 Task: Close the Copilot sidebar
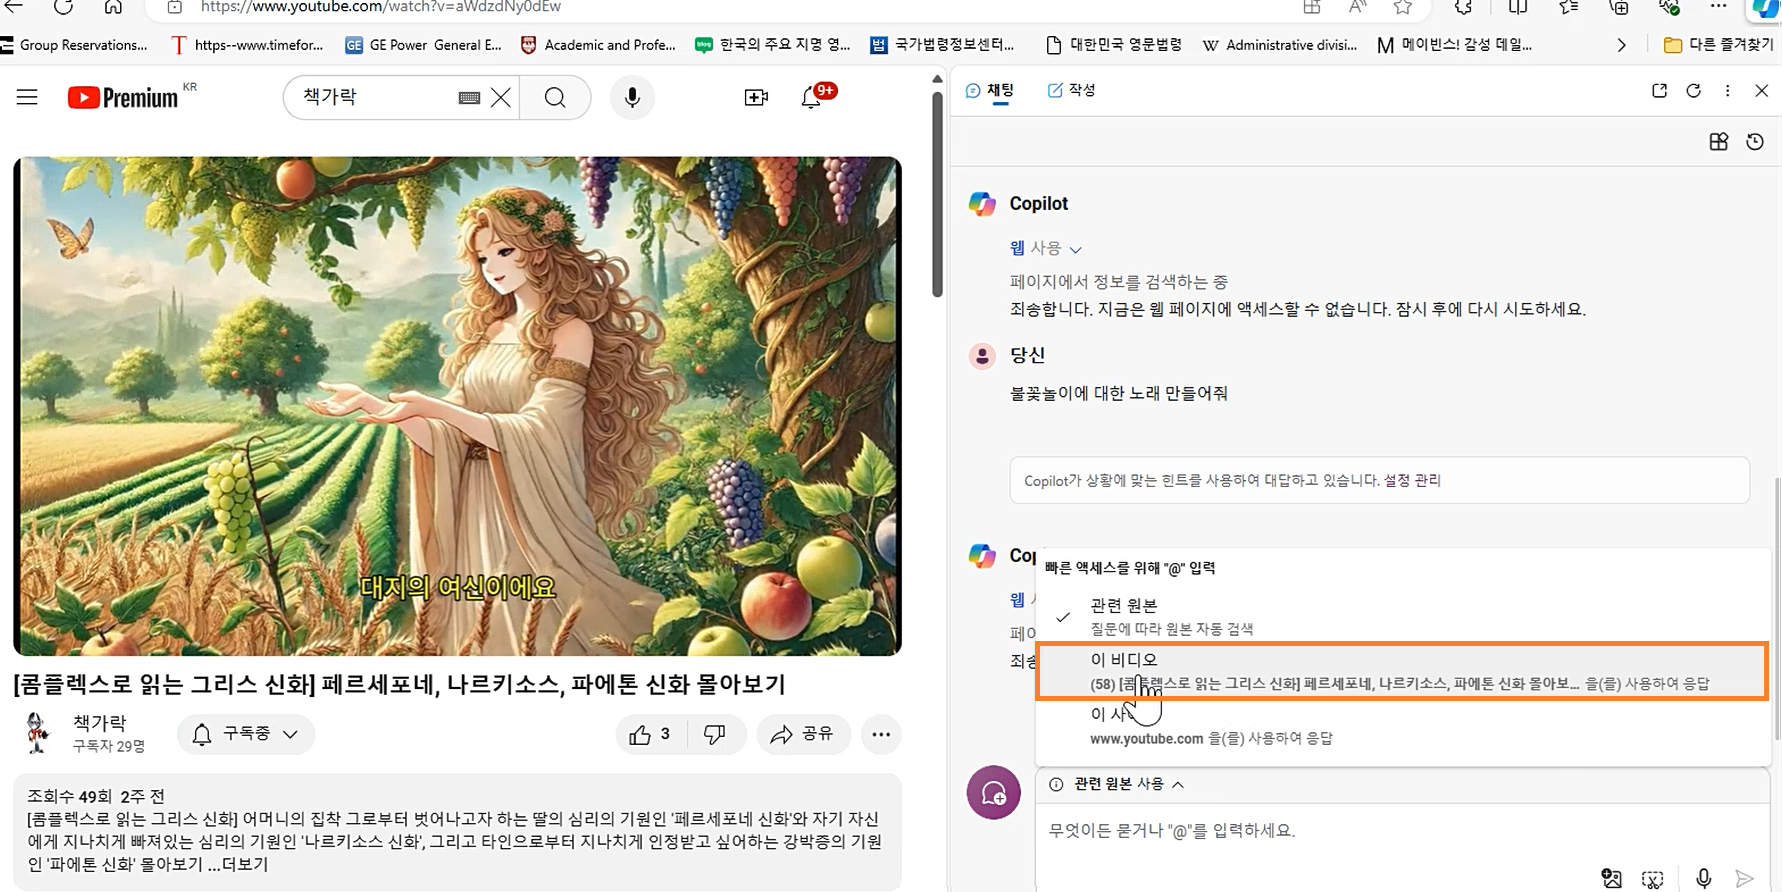(x=1762, y=90)
